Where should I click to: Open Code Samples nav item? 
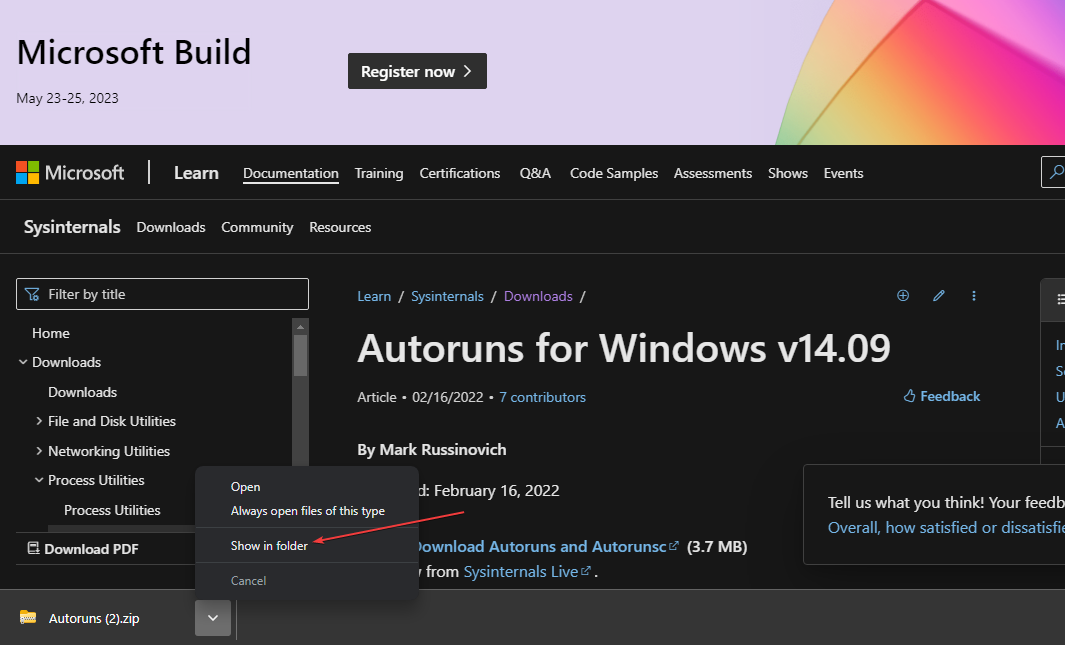pyautogui.click(x=614, y=173)
